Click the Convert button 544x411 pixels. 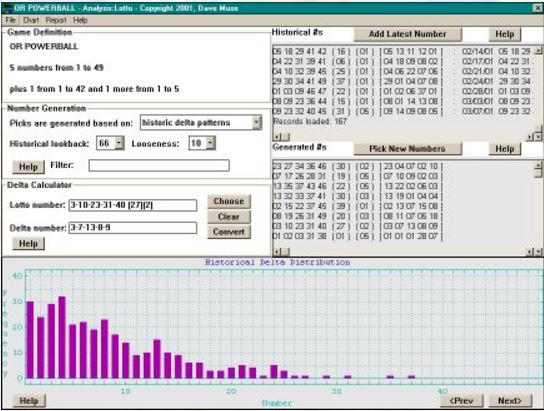click(229, 232)
